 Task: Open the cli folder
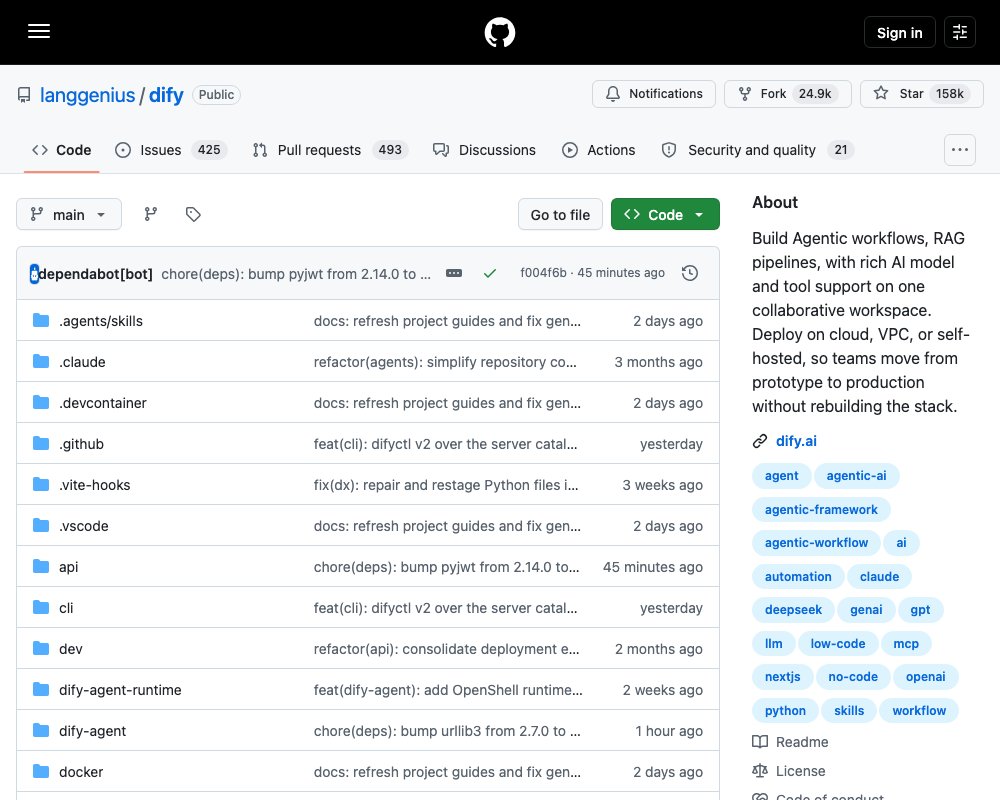click(x=66, y=608)
